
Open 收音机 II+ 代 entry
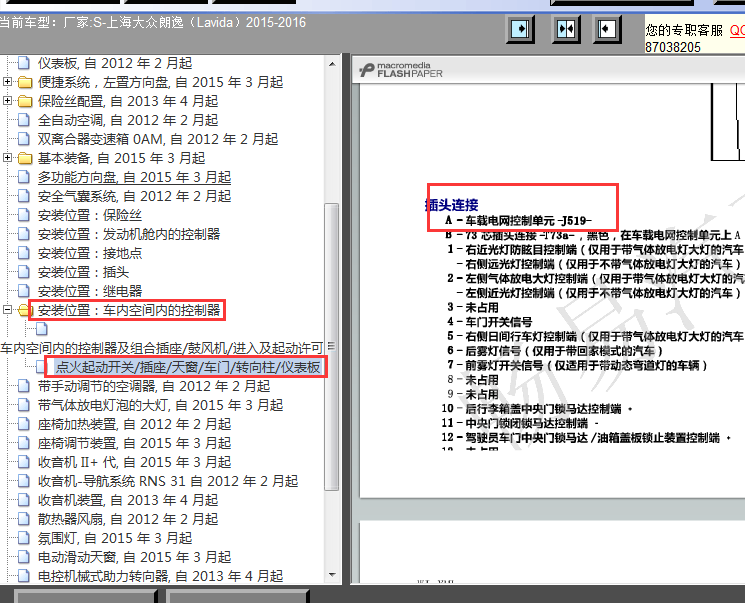pos(134,462)
